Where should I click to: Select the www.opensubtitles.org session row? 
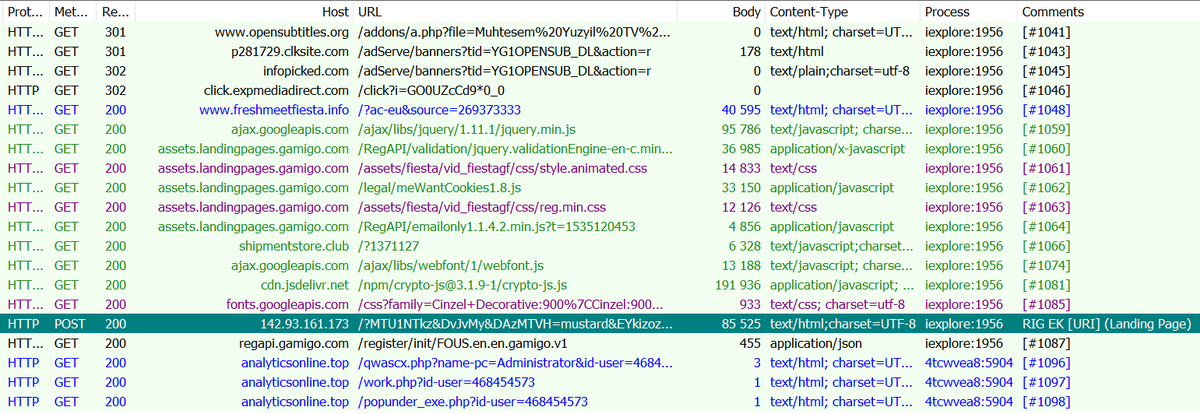[x=600, y=32]
